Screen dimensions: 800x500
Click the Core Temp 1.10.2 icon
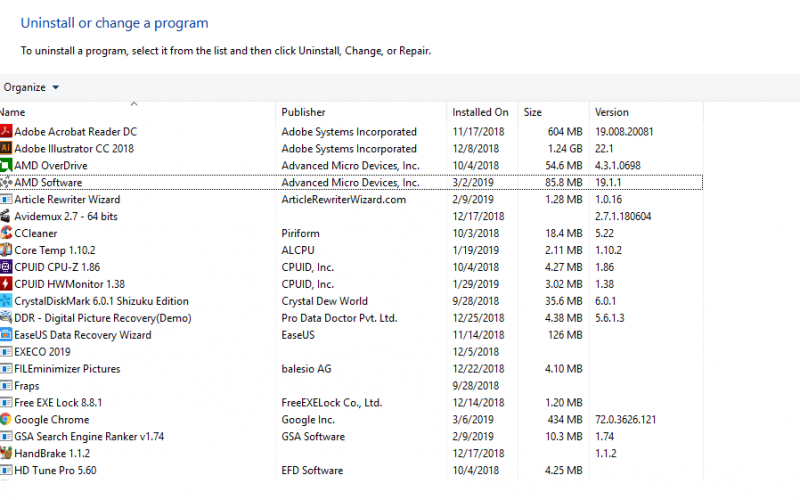click(x=6, y=249)
